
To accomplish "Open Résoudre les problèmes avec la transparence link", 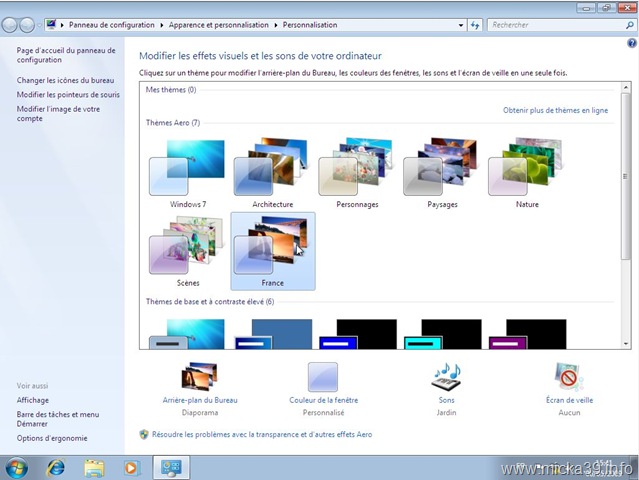I will (262, 434).
